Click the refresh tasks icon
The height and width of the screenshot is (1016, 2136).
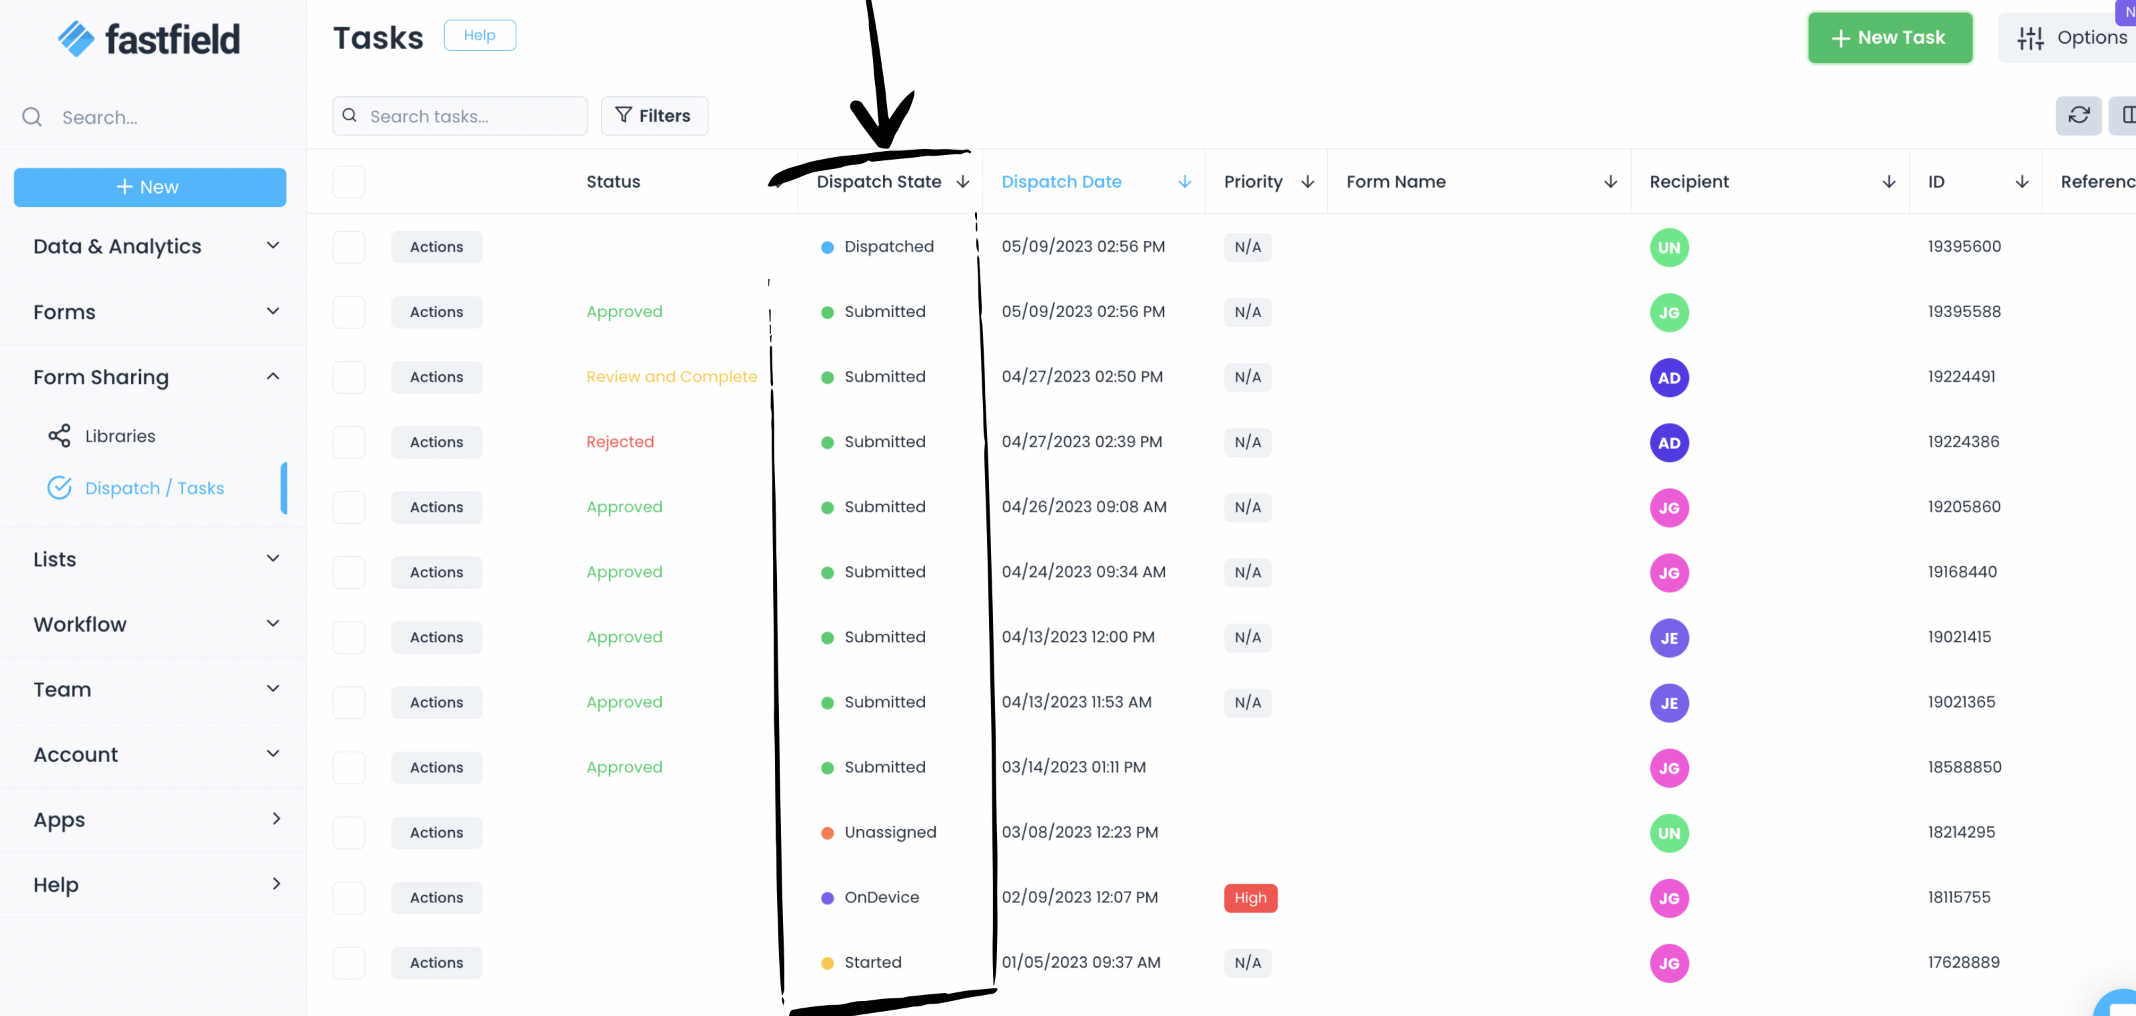click(x=2078, y=116)
